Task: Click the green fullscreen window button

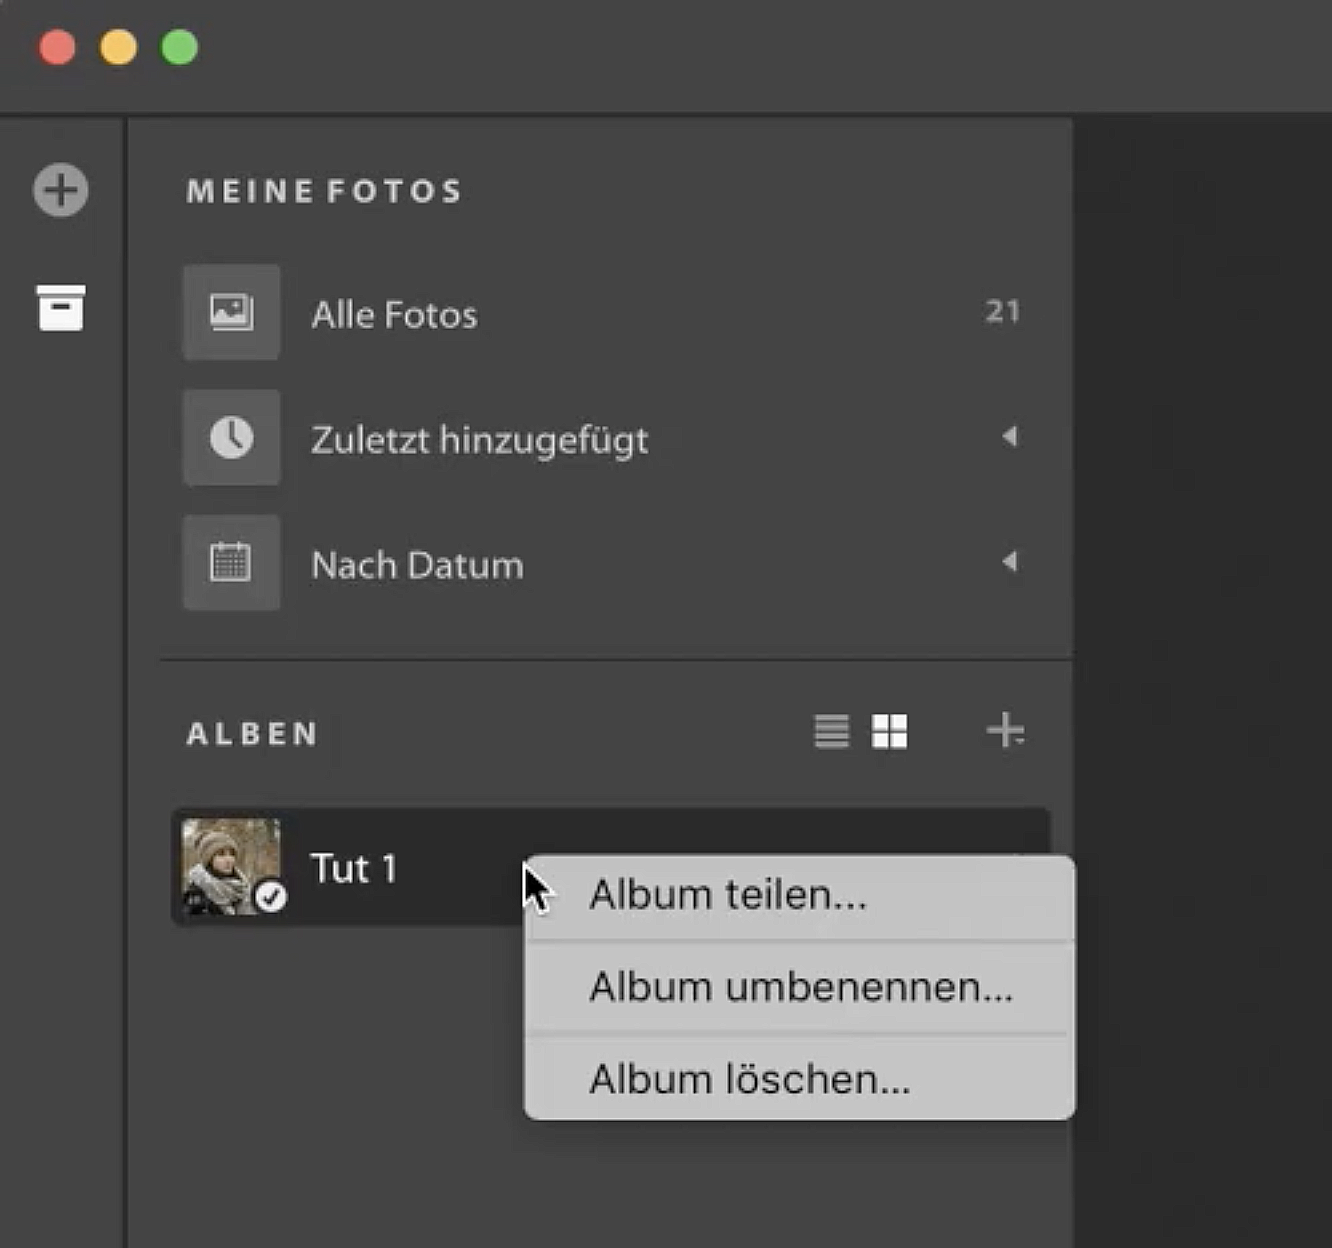Action: point(180,47)
